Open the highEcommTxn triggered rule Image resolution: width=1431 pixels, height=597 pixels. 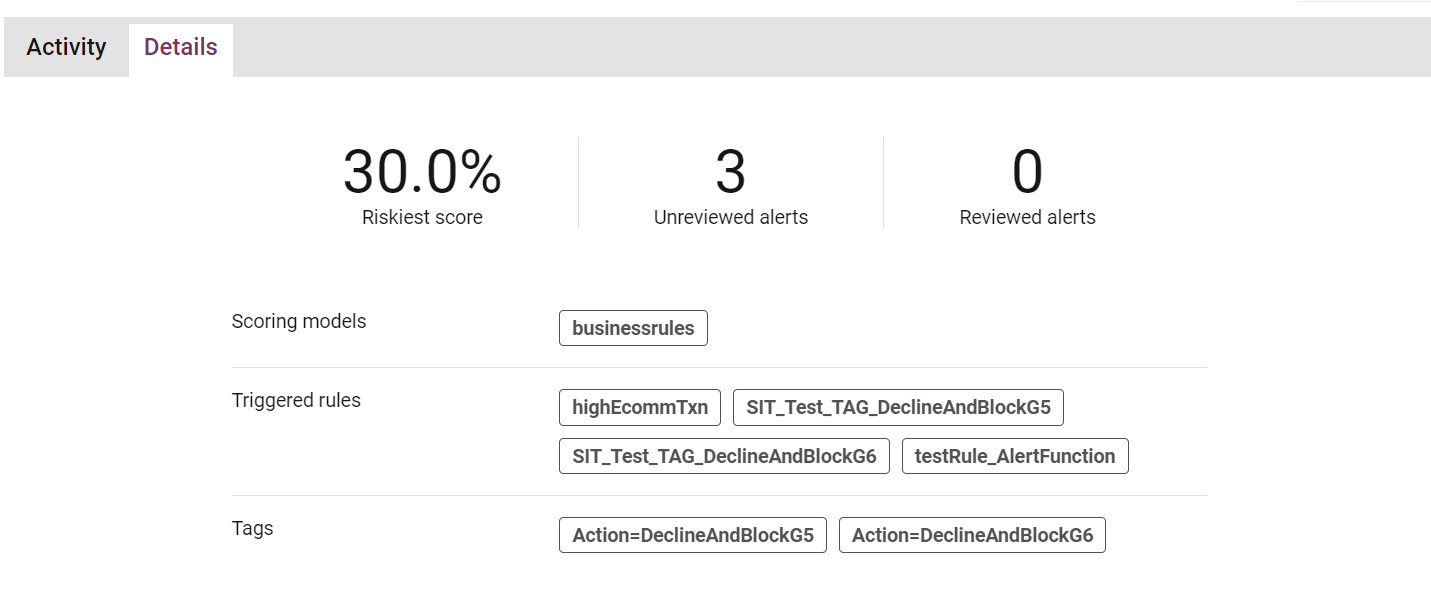[x=640, y=407]
